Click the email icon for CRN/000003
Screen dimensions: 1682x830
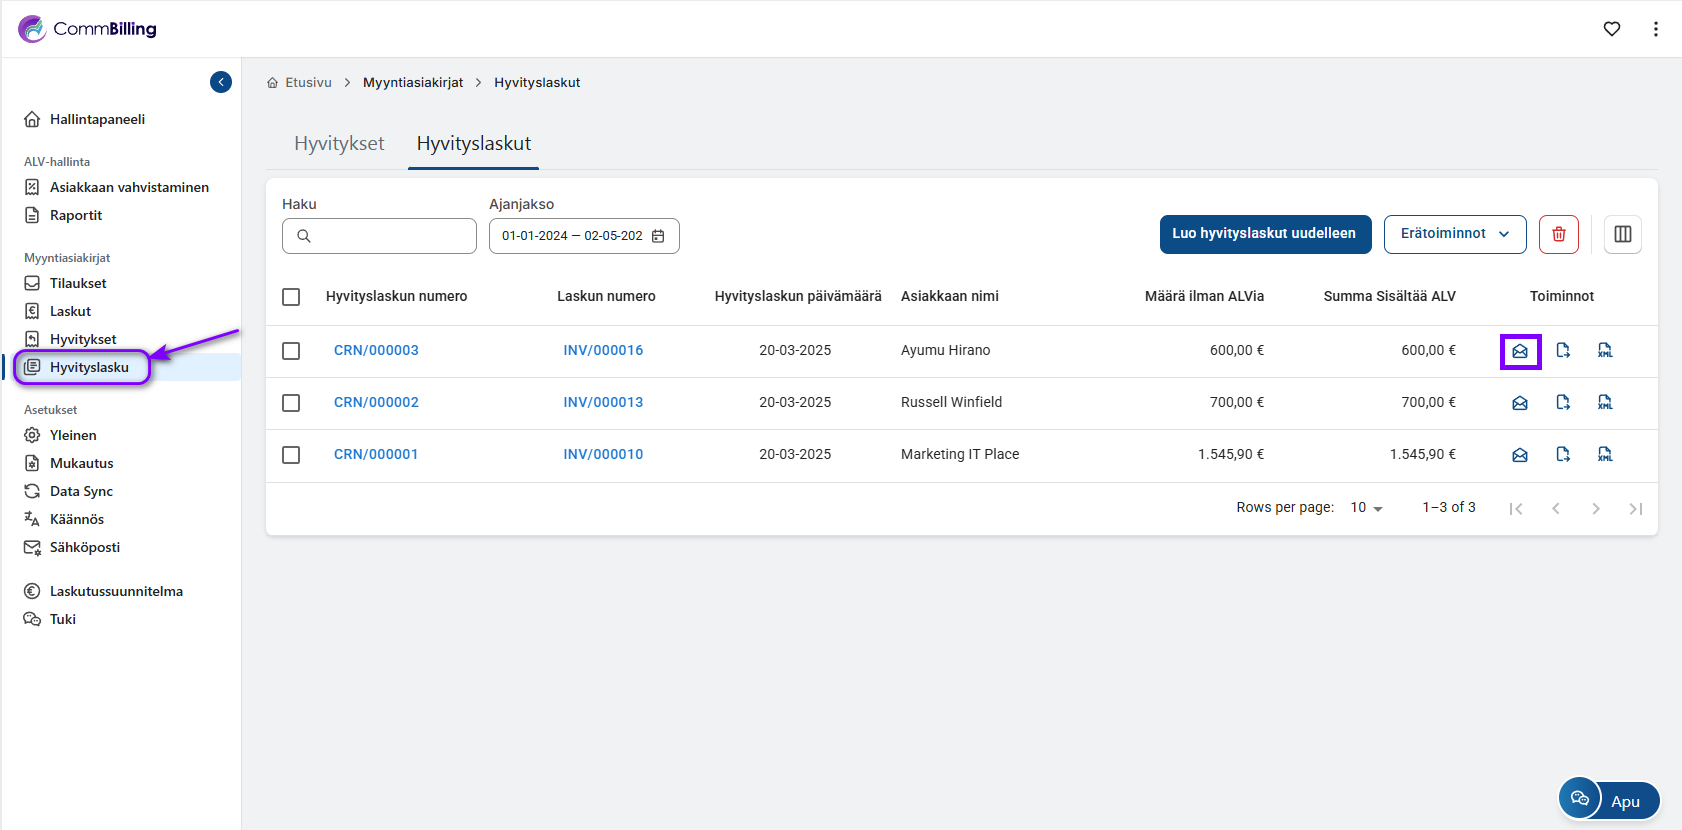pos(1519,351)
